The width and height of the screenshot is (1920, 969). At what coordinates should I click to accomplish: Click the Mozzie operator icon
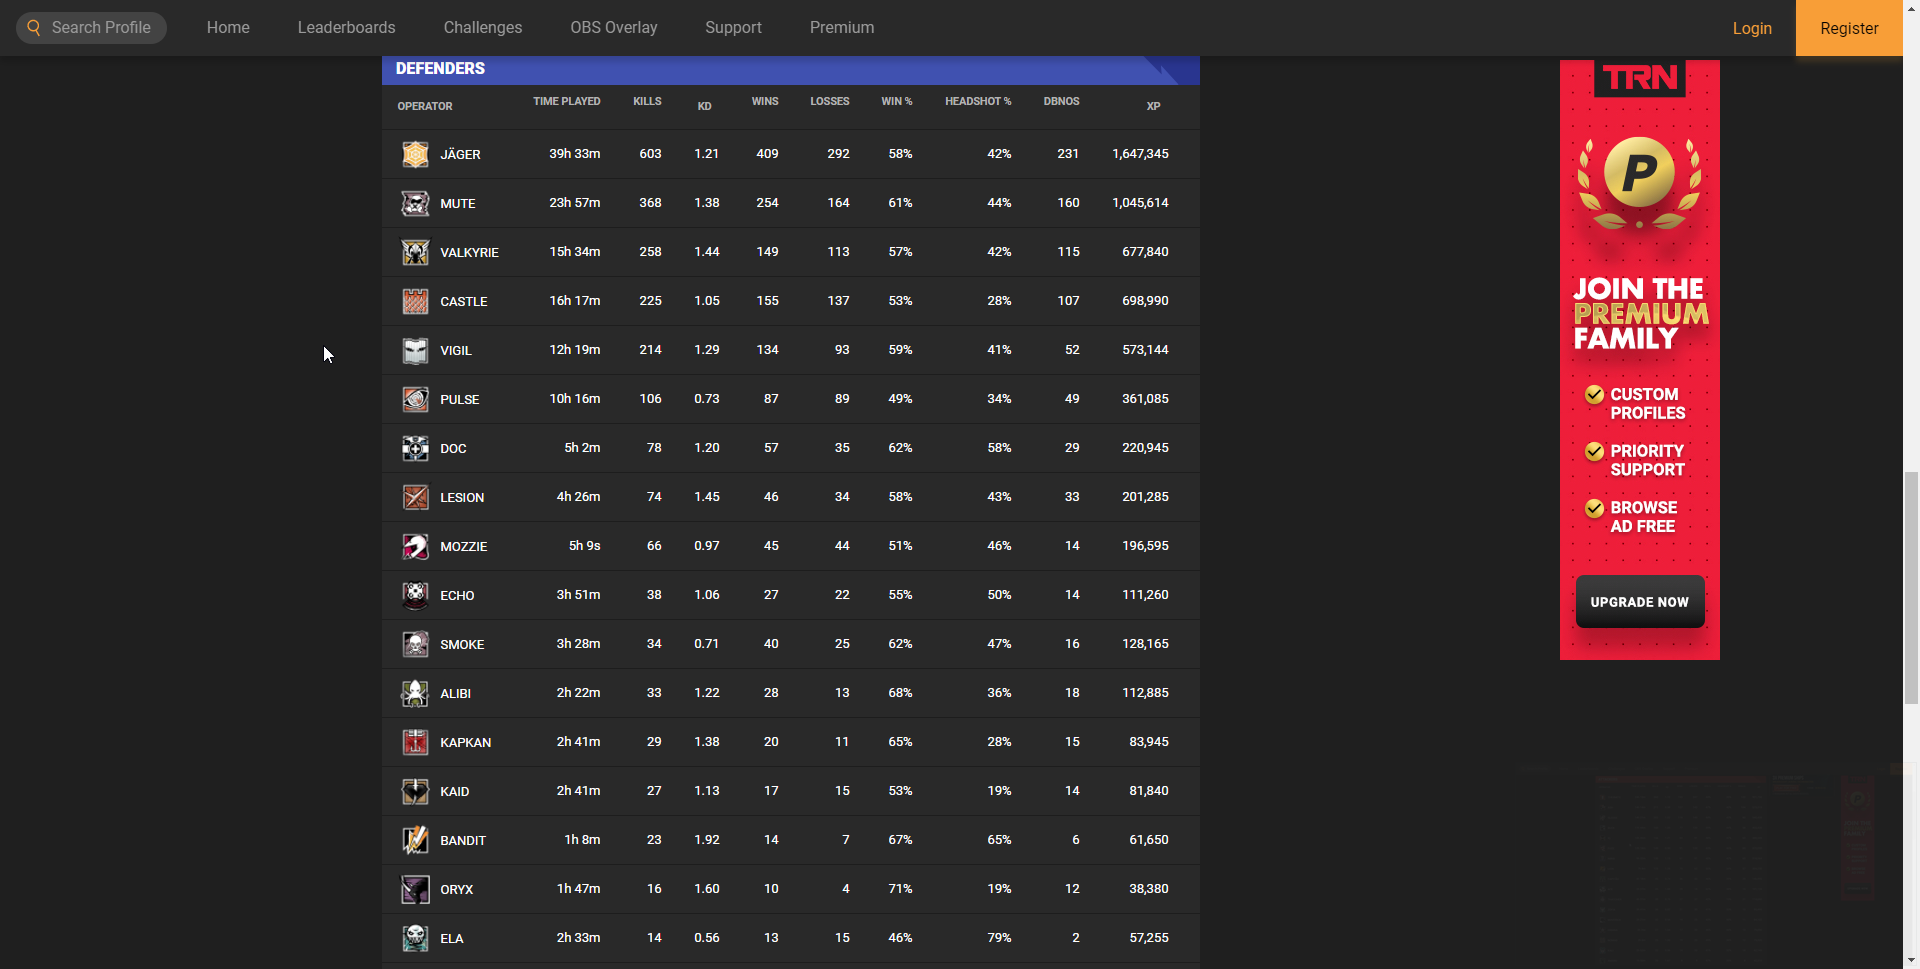[415, 546]
